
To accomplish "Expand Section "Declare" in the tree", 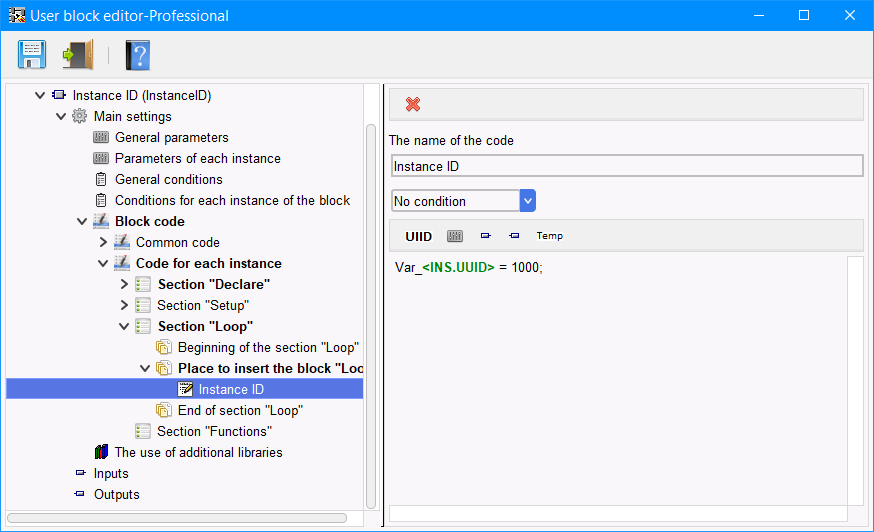I will click(124, 284).
